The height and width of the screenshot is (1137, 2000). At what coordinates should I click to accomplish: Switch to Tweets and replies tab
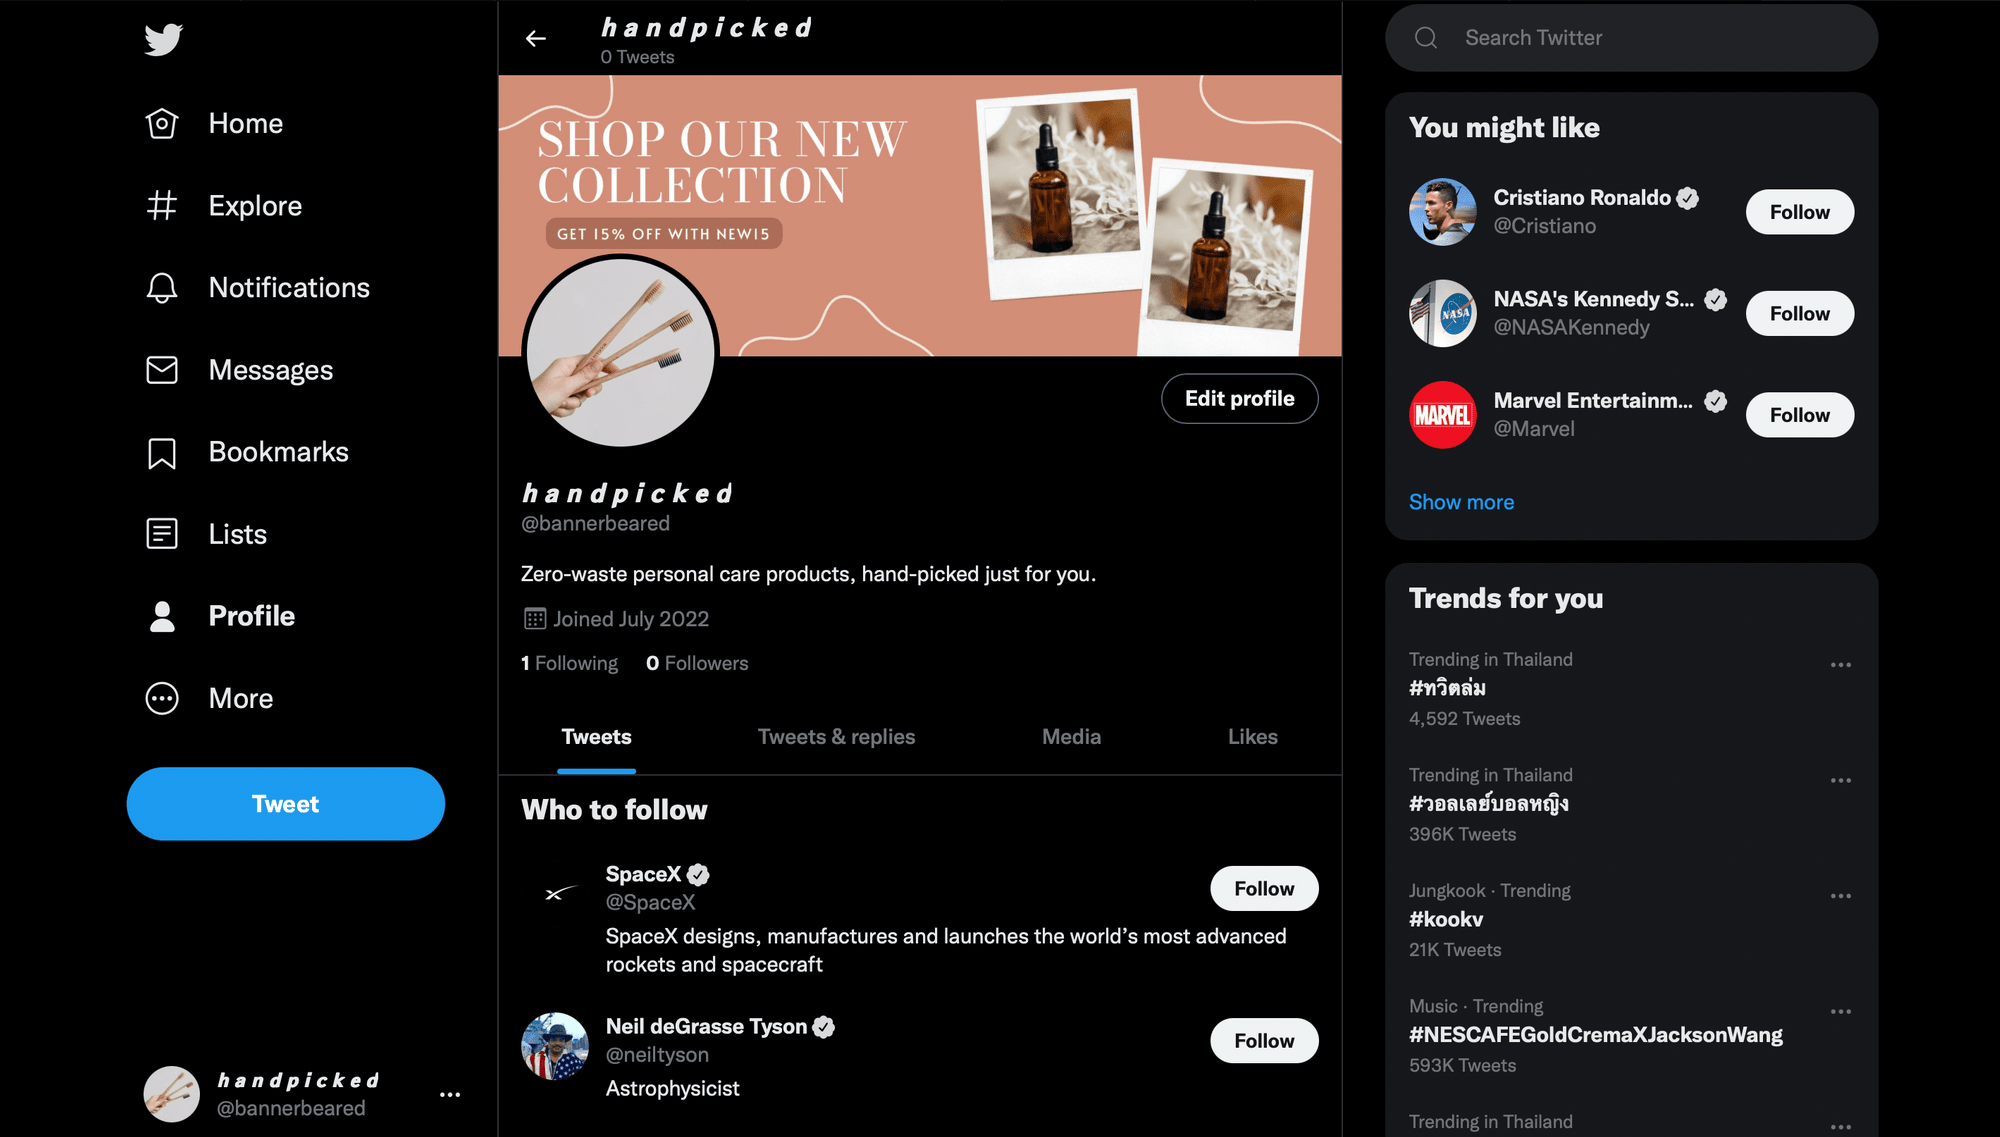tap(837, 737)
